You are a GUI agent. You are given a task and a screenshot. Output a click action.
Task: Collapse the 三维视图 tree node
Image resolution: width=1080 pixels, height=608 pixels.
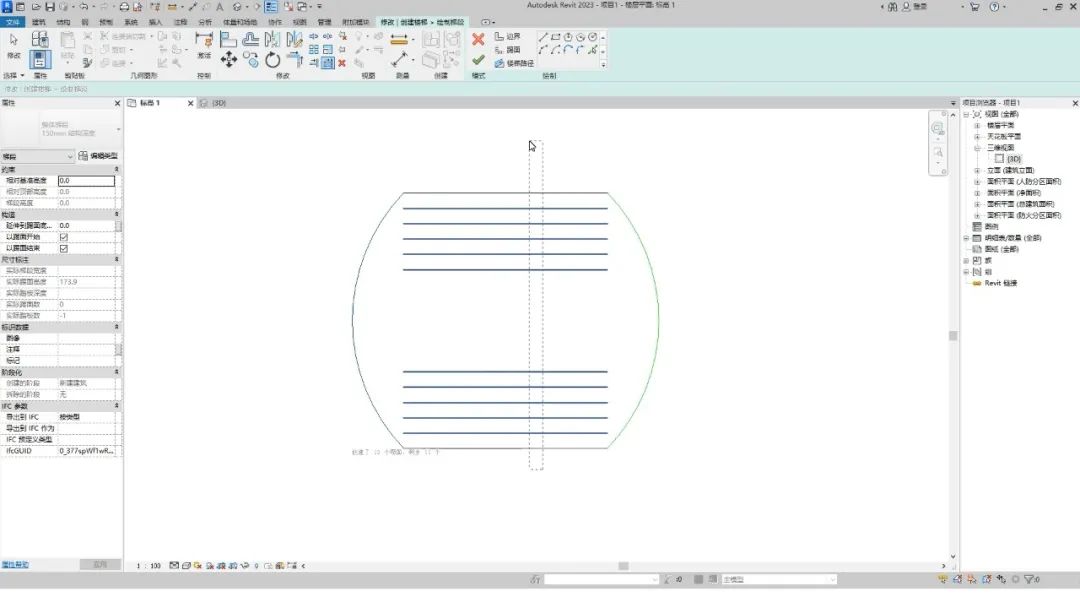click(x=977, y=148)
